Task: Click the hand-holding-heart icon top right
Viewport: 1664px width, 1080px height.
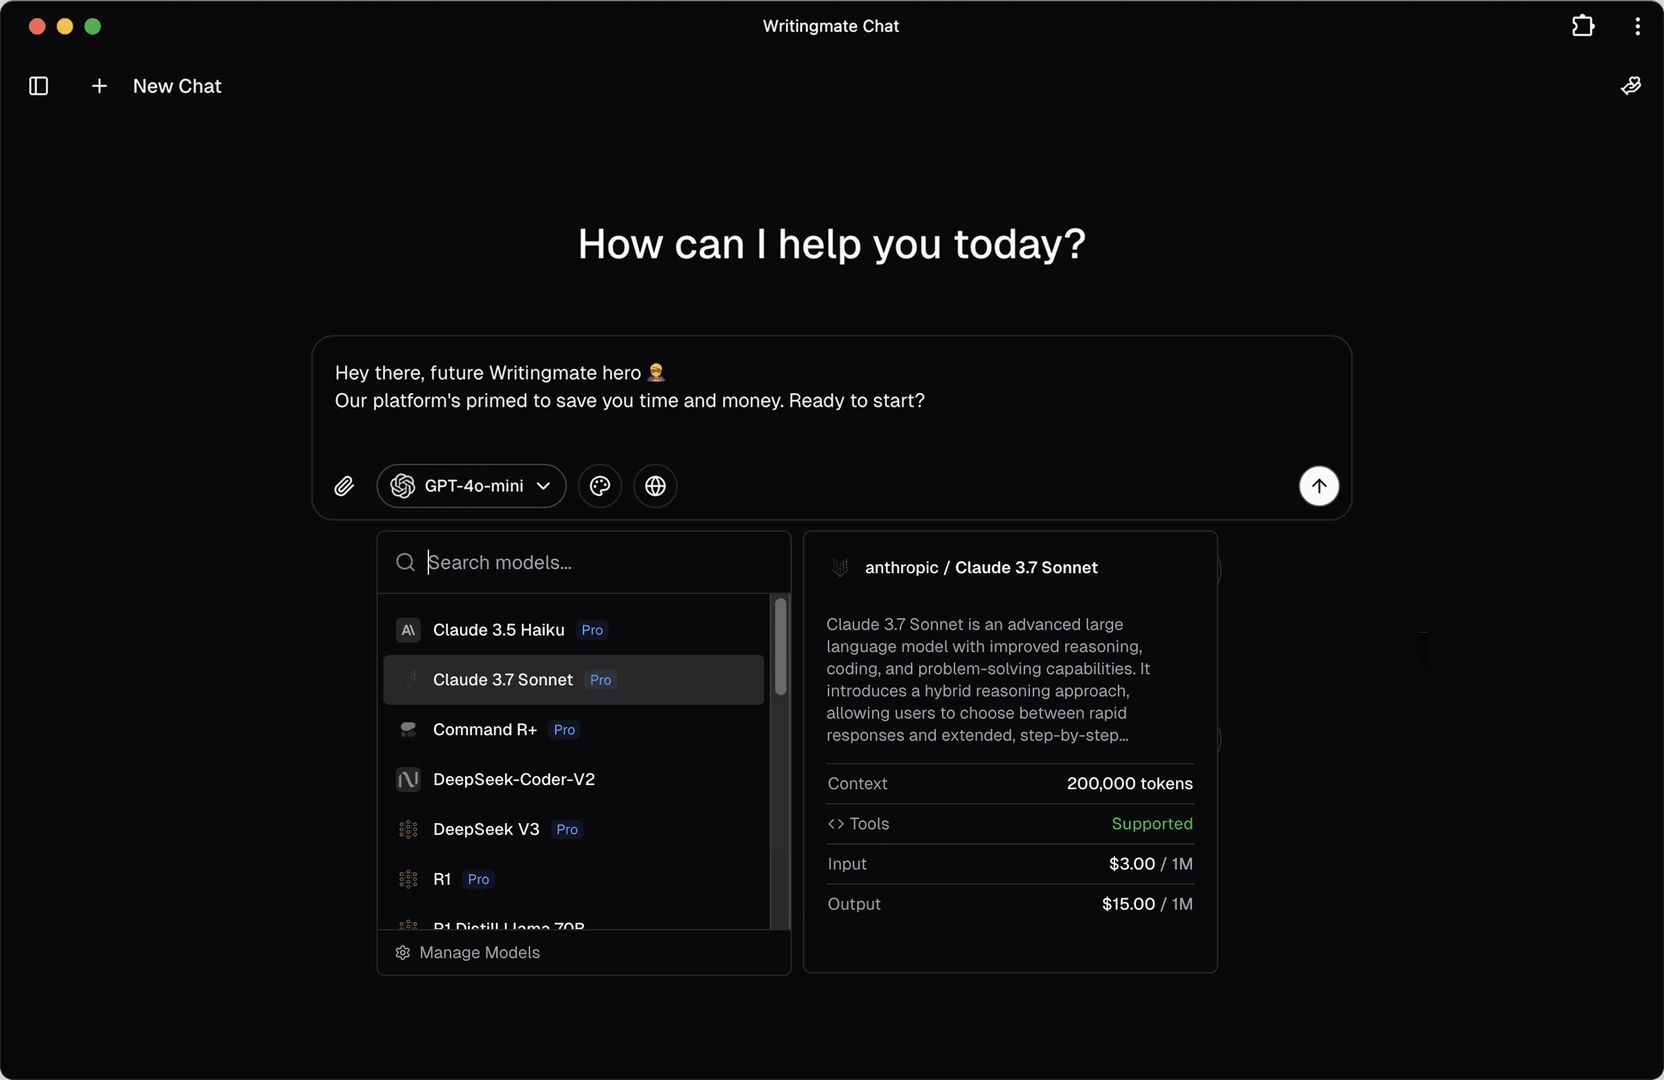Action: click(1631, 86)
